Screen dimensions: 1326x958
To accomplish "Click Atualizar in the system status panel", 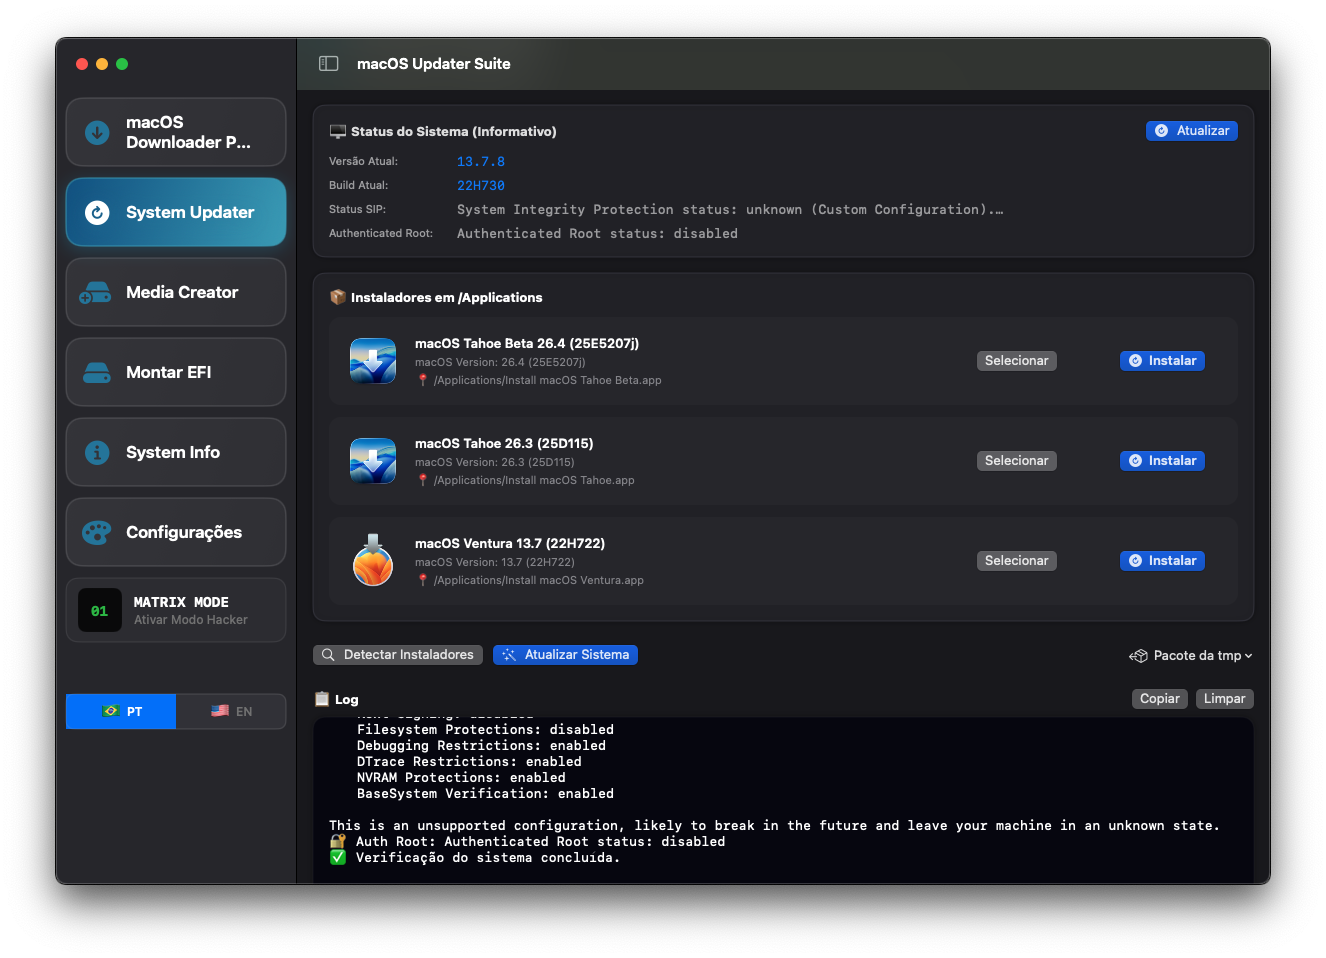I will click(x=1191, y=130).
